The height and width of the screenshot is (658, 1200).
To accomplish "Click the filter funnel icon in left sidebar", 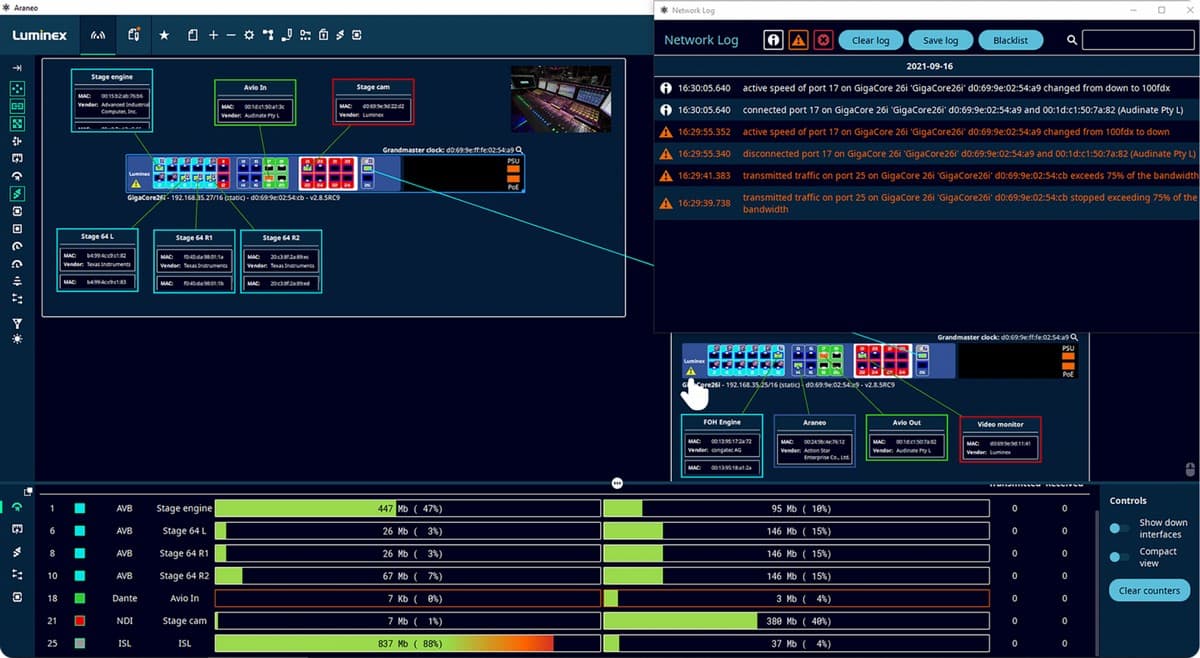I will pyautogui.click(x=17, y=323).
